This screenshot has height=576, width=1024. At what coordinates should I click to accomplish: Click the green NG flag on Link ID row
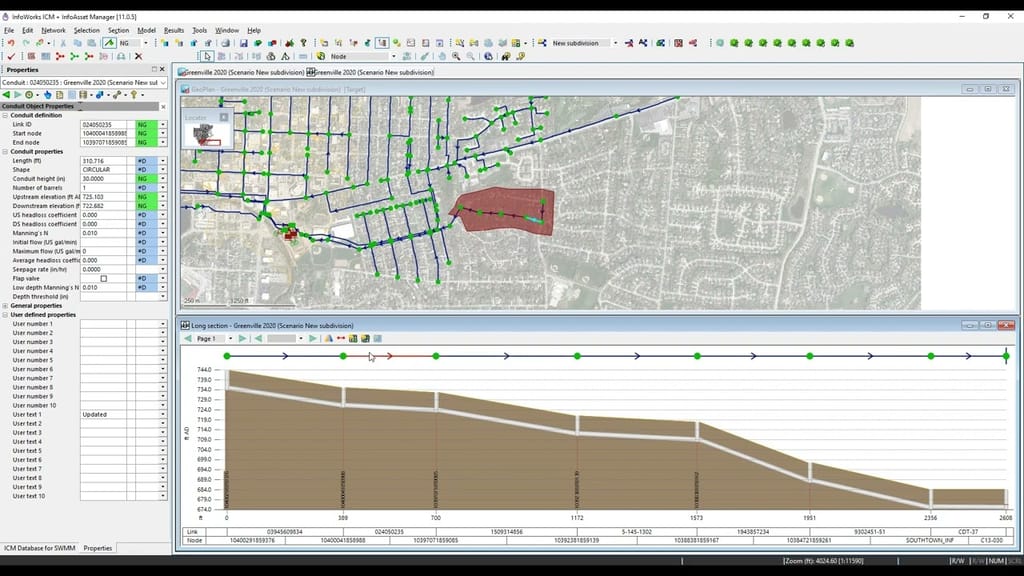[146, 125]
